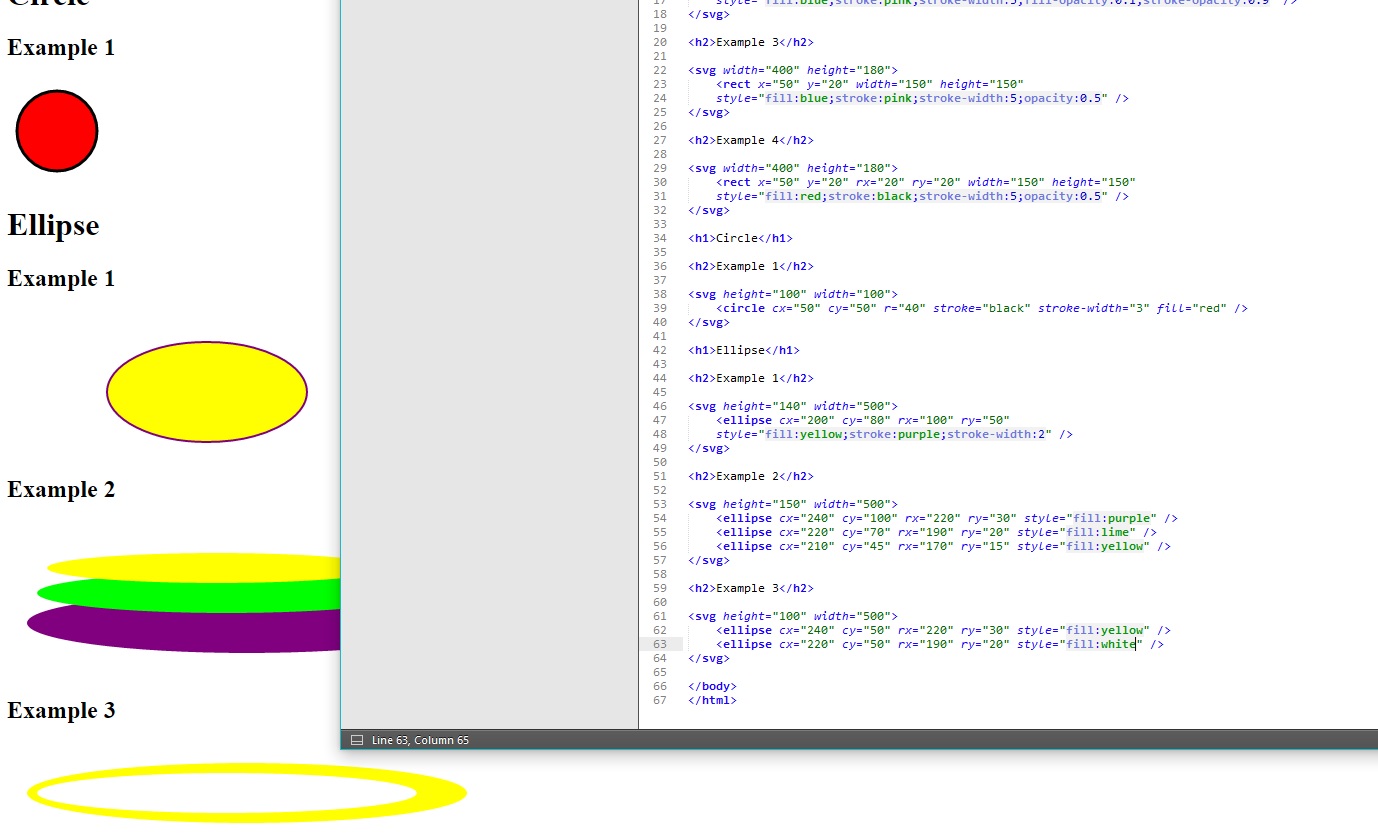The height and width of the screenshot is (834, 1378).
Task: Click "<h2>Example 2</h2>" in the code
Action: coord(751,476)
